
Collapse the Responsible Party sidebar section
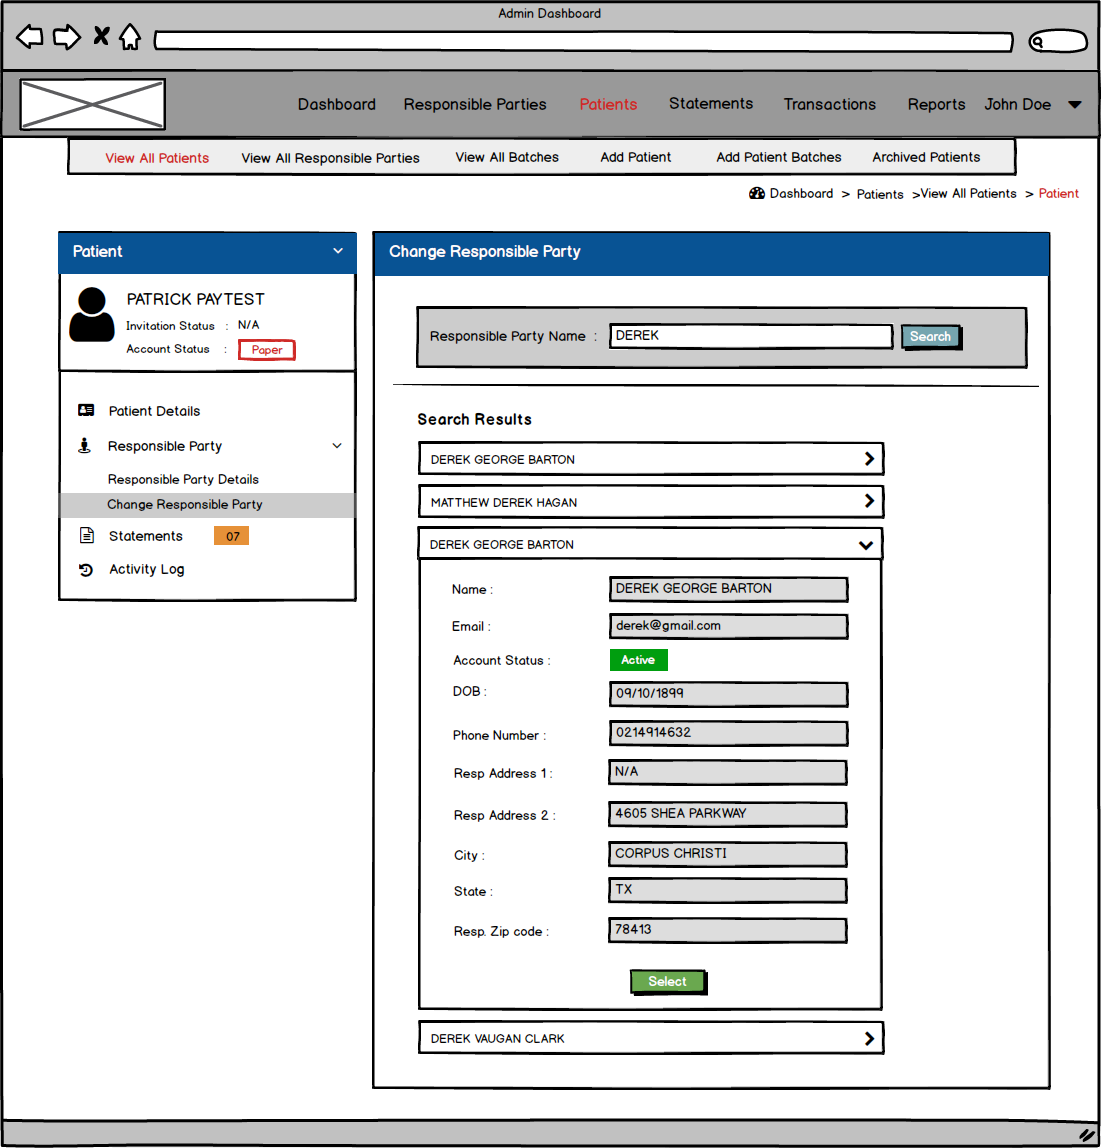[337, 445]
